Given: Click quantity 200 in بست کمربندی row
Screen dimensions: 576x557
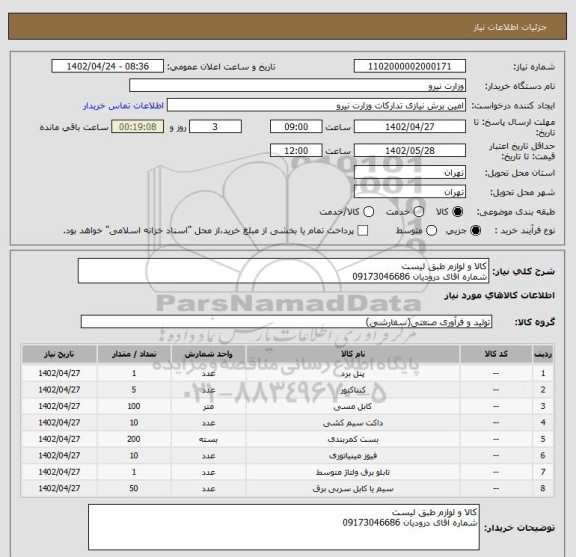Looking at the screenshot, I should coord(134,439).
